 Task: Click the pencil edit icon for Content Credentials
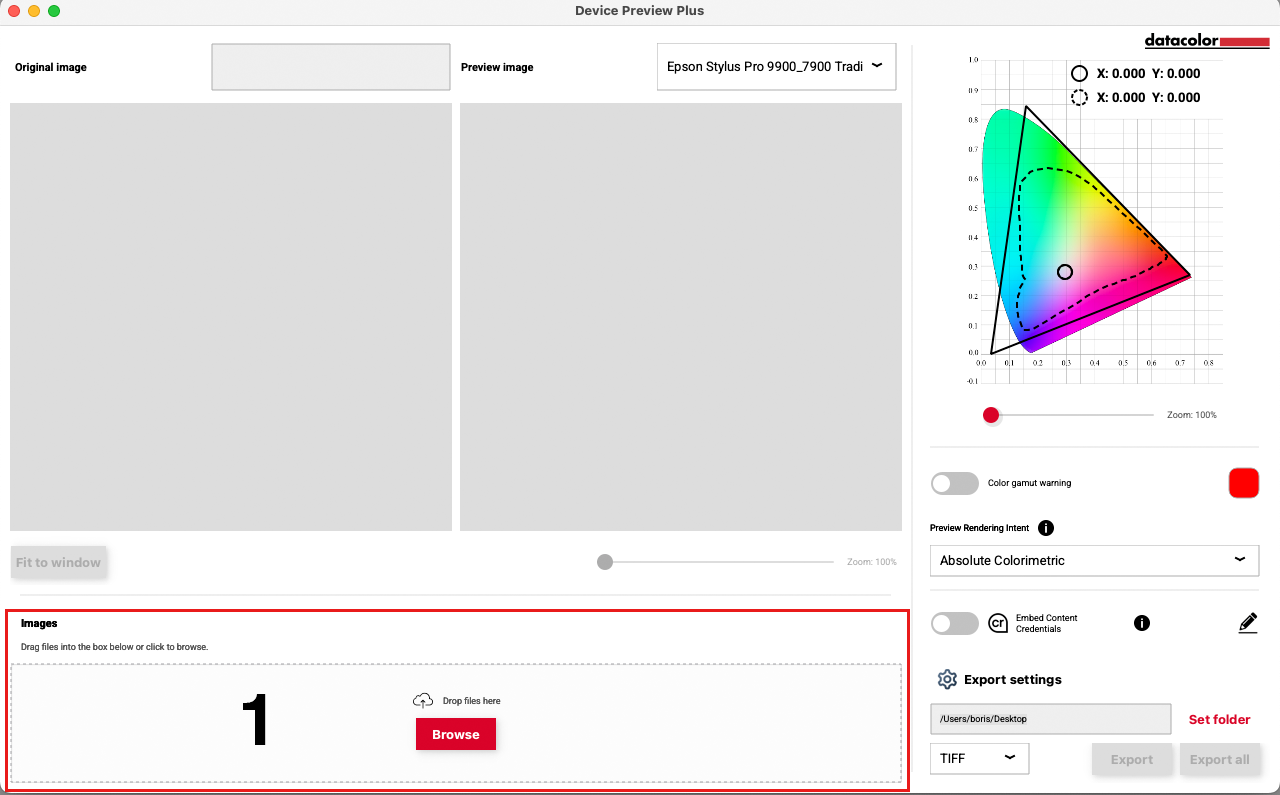point(1247,623)
